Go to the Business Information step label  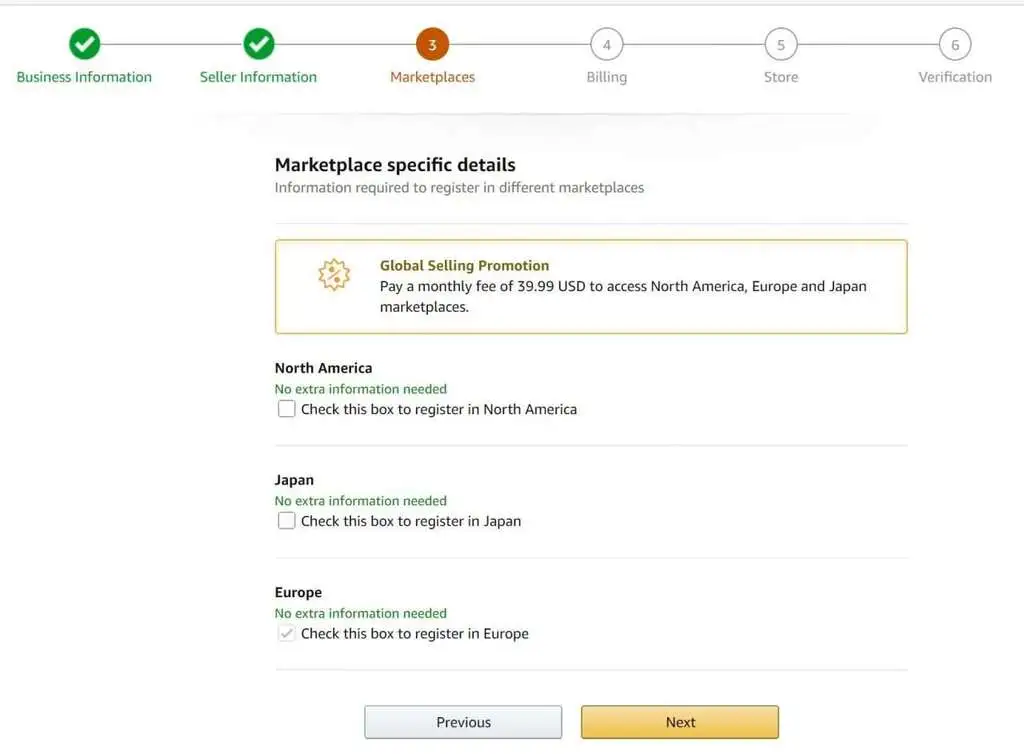84,77
